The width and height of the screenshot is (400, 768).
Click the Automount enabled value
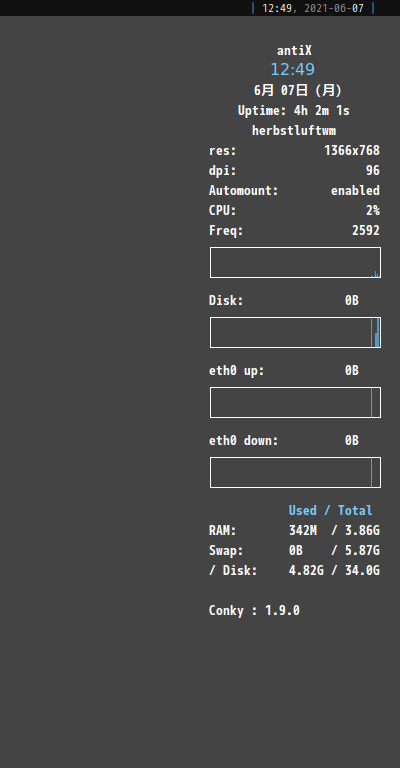[x=355, y=191]
